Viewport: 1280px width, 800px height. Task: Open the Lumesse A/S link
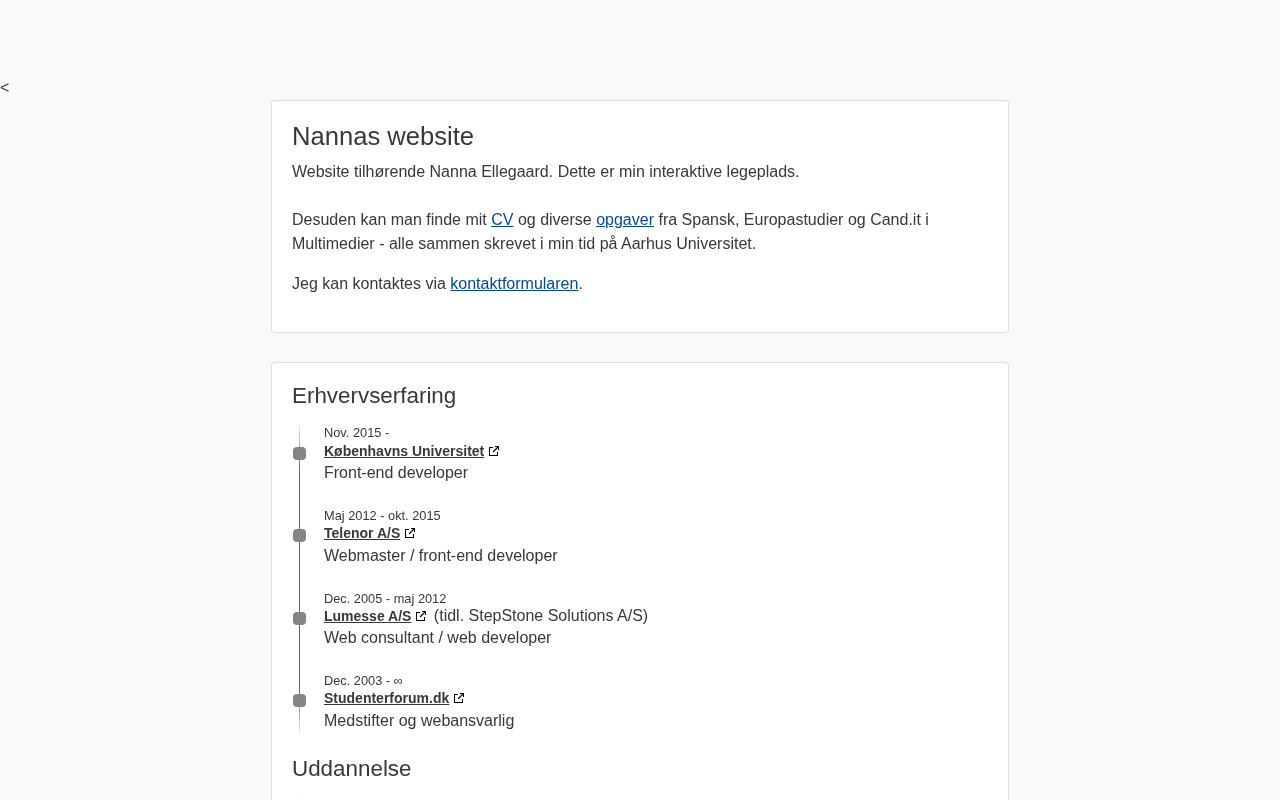(x=368, y=617)
